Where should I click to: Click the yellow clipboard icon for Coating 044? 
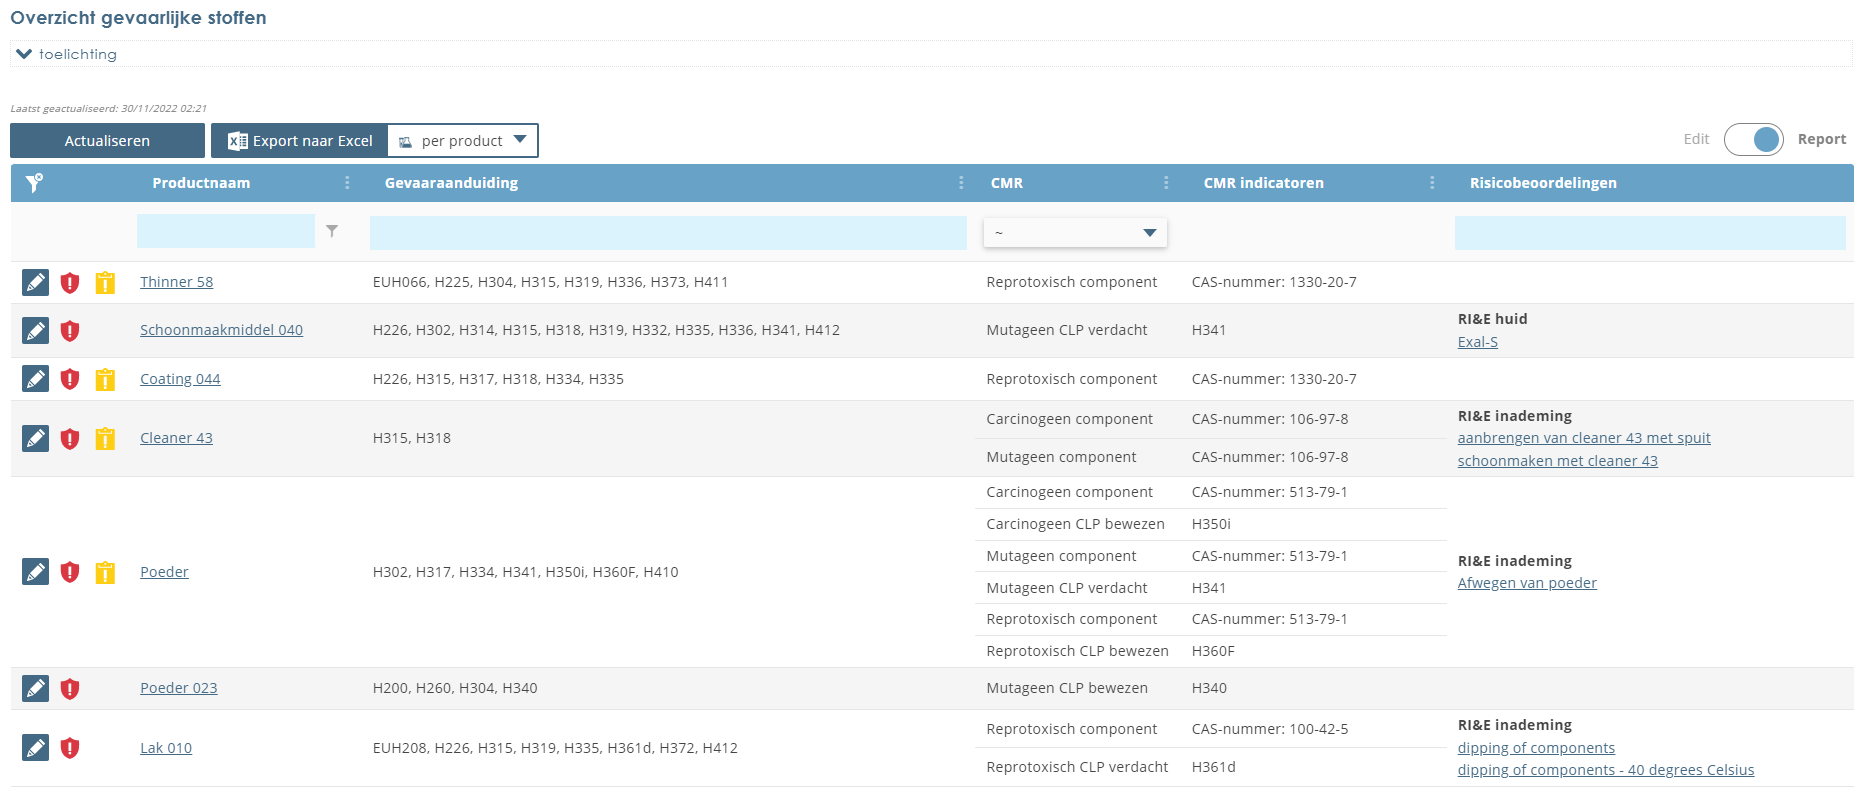click(105, 380)
